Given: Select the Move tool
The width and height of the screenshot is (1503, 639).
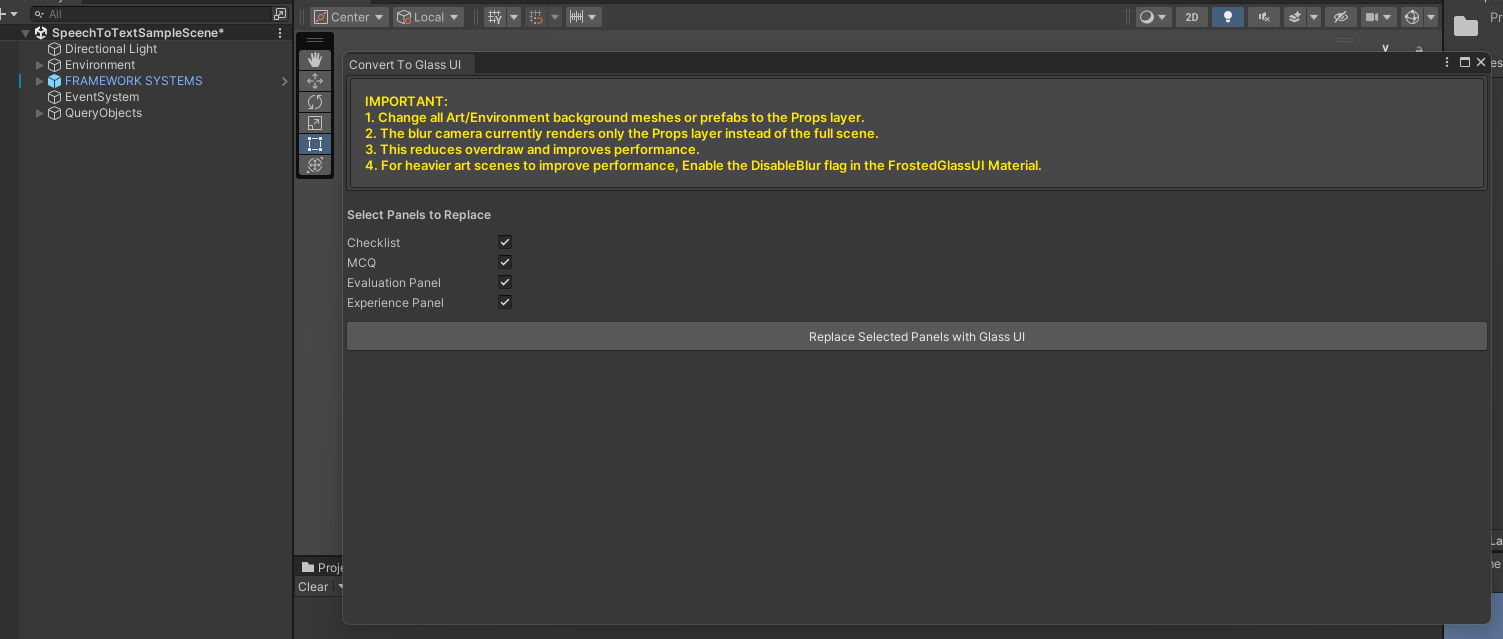Looking at the screenshot, I should coord(315,81).
